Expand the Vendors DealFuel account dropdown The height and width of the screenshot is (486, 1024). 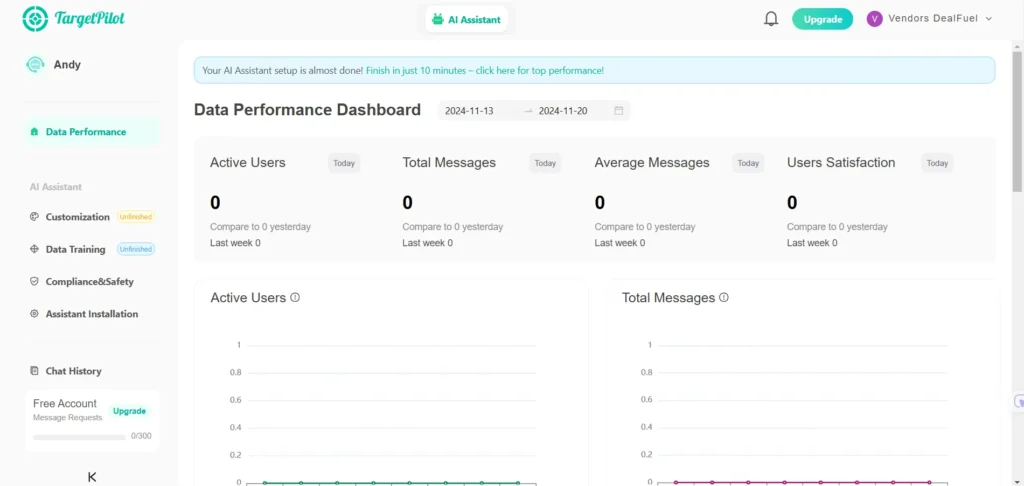(989, 19)
